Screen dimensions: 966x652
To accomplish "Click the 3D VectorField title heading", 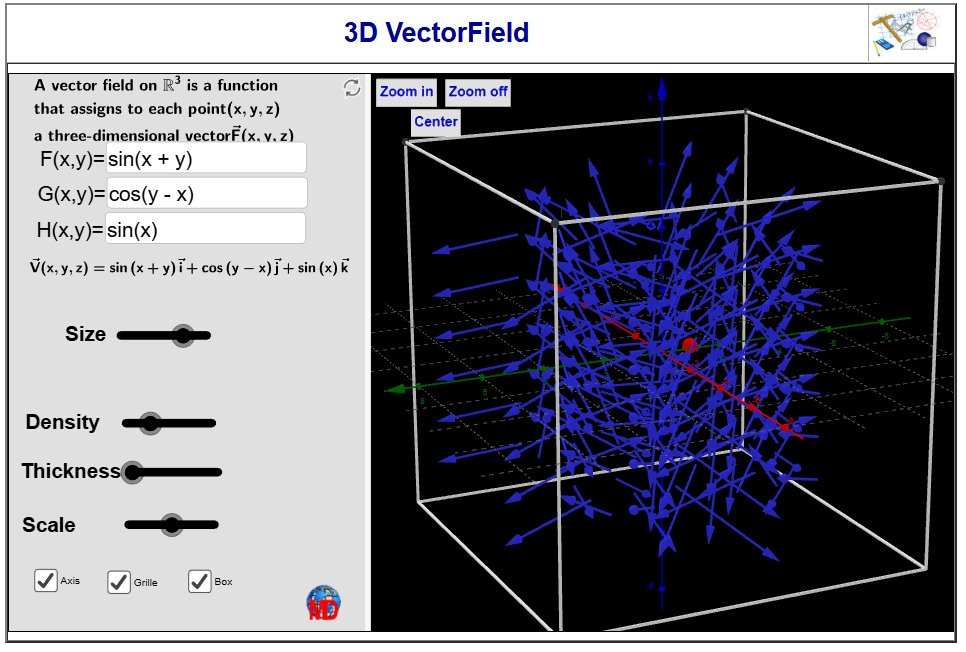I will pyautogui.click(x=436, y=33).
